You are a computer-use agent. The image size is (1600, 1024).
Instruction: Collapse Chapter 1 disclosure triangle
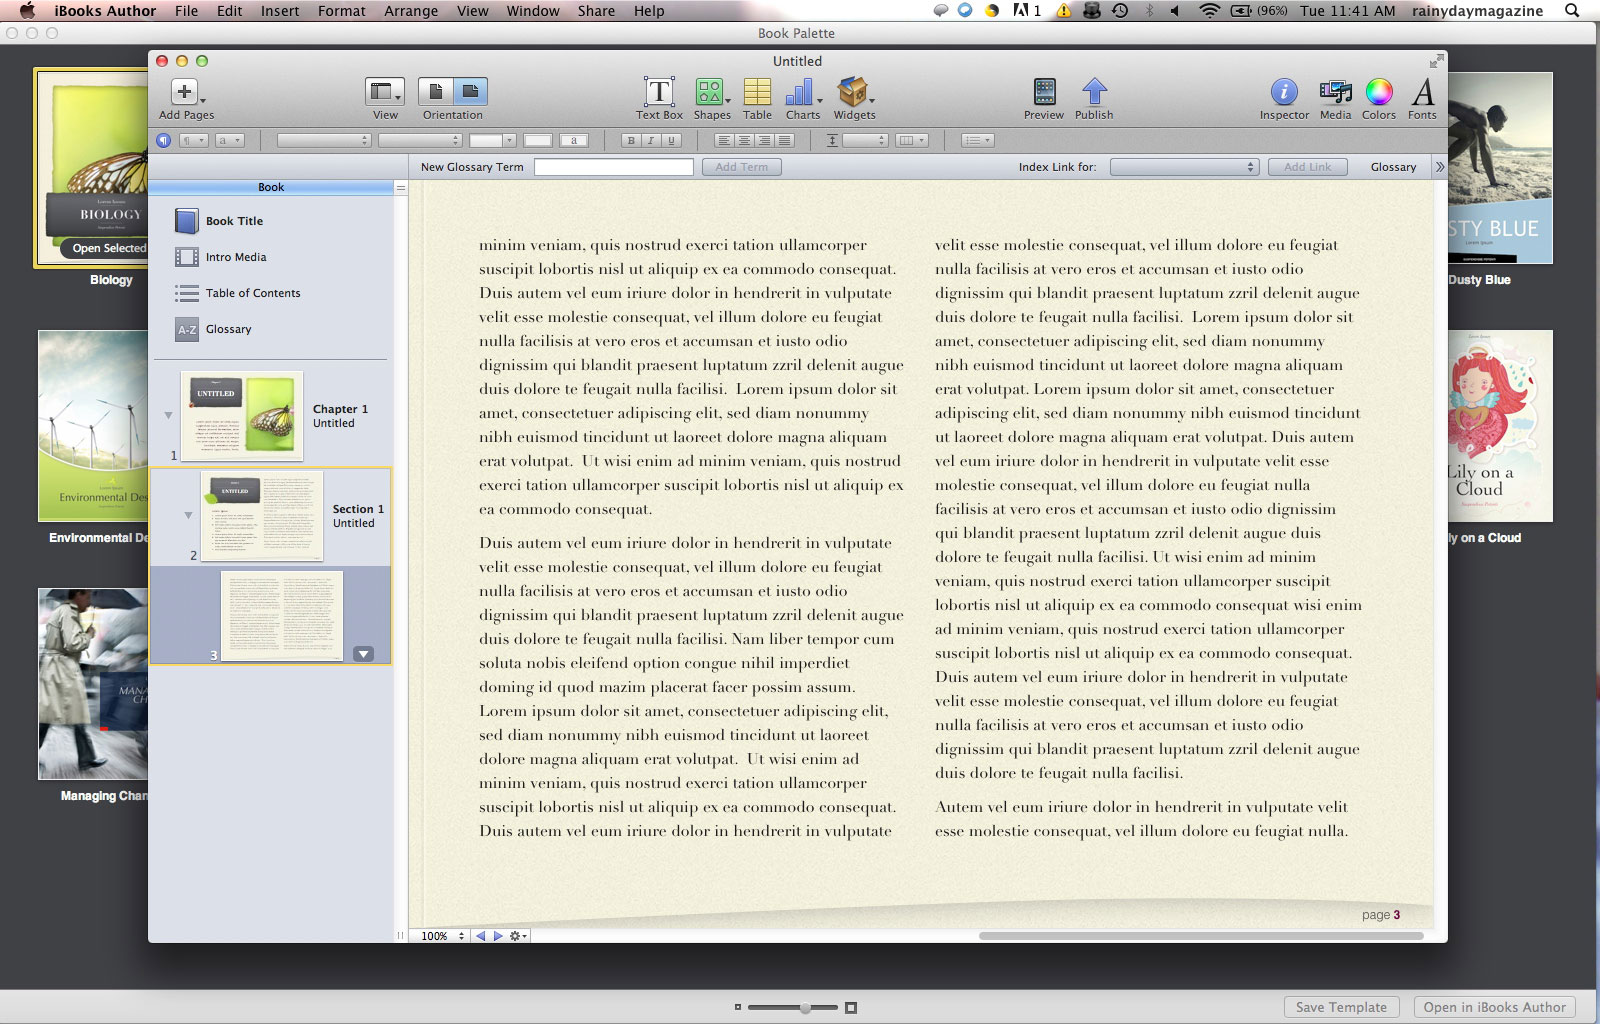pyautogui.click(x=168, y=415)
